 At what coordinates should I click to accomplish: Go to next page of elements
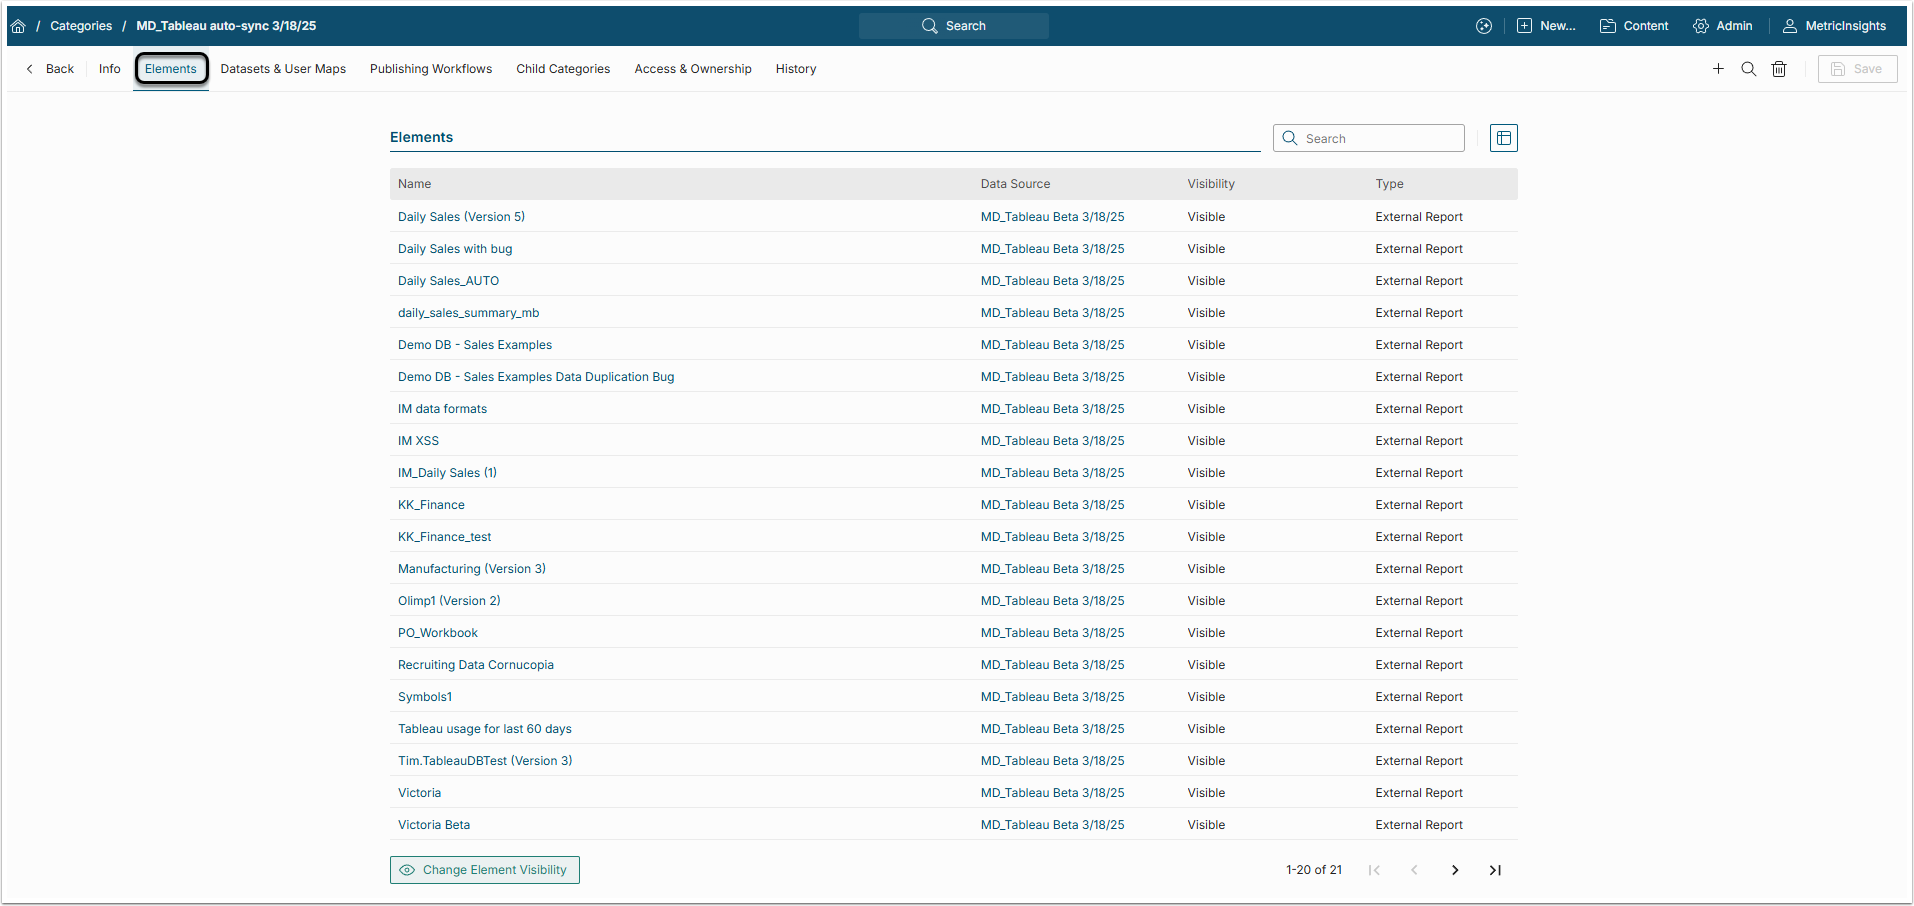1455,870
